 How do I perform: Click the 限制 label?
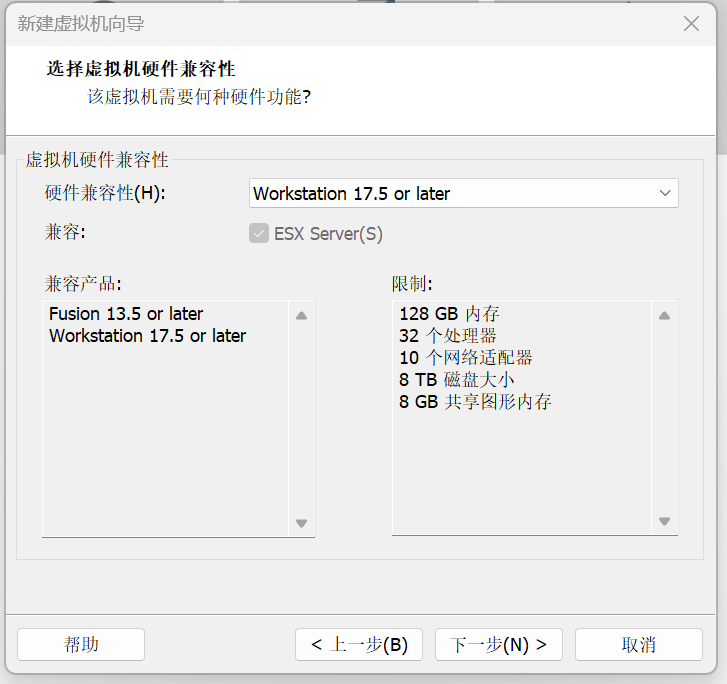coord(412,283)
